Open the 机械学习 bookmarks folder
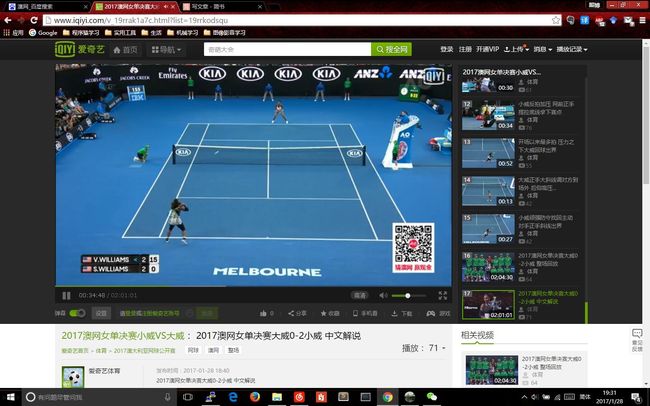Image resolution: width=650 pixels, height=406 pixels. (x=182, y=32)
